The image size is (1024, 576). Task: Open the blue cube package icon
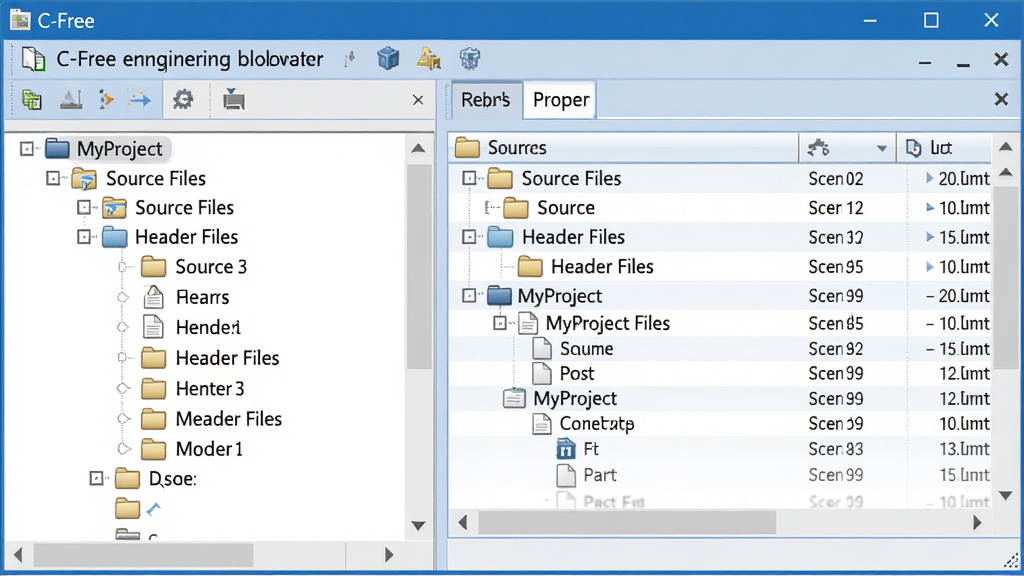pyautogui.click(x=388, y=59)
